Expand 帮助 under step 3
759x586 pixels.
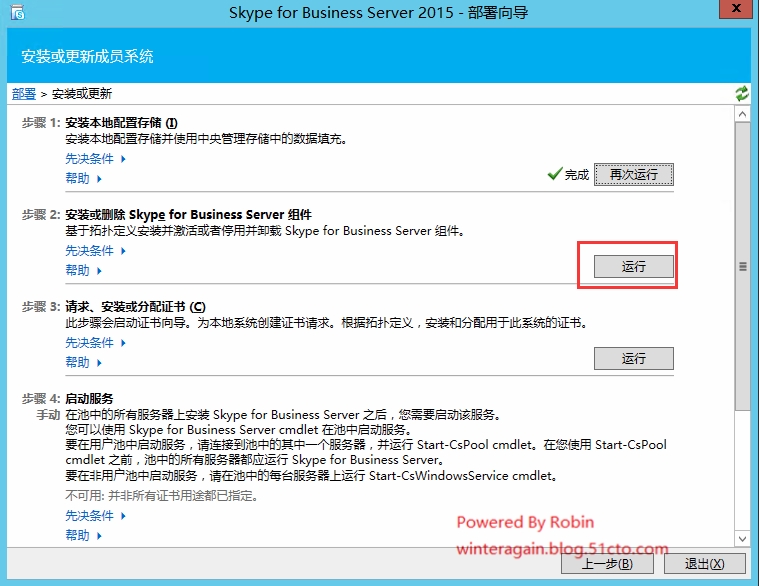click(x=83, y=362)
